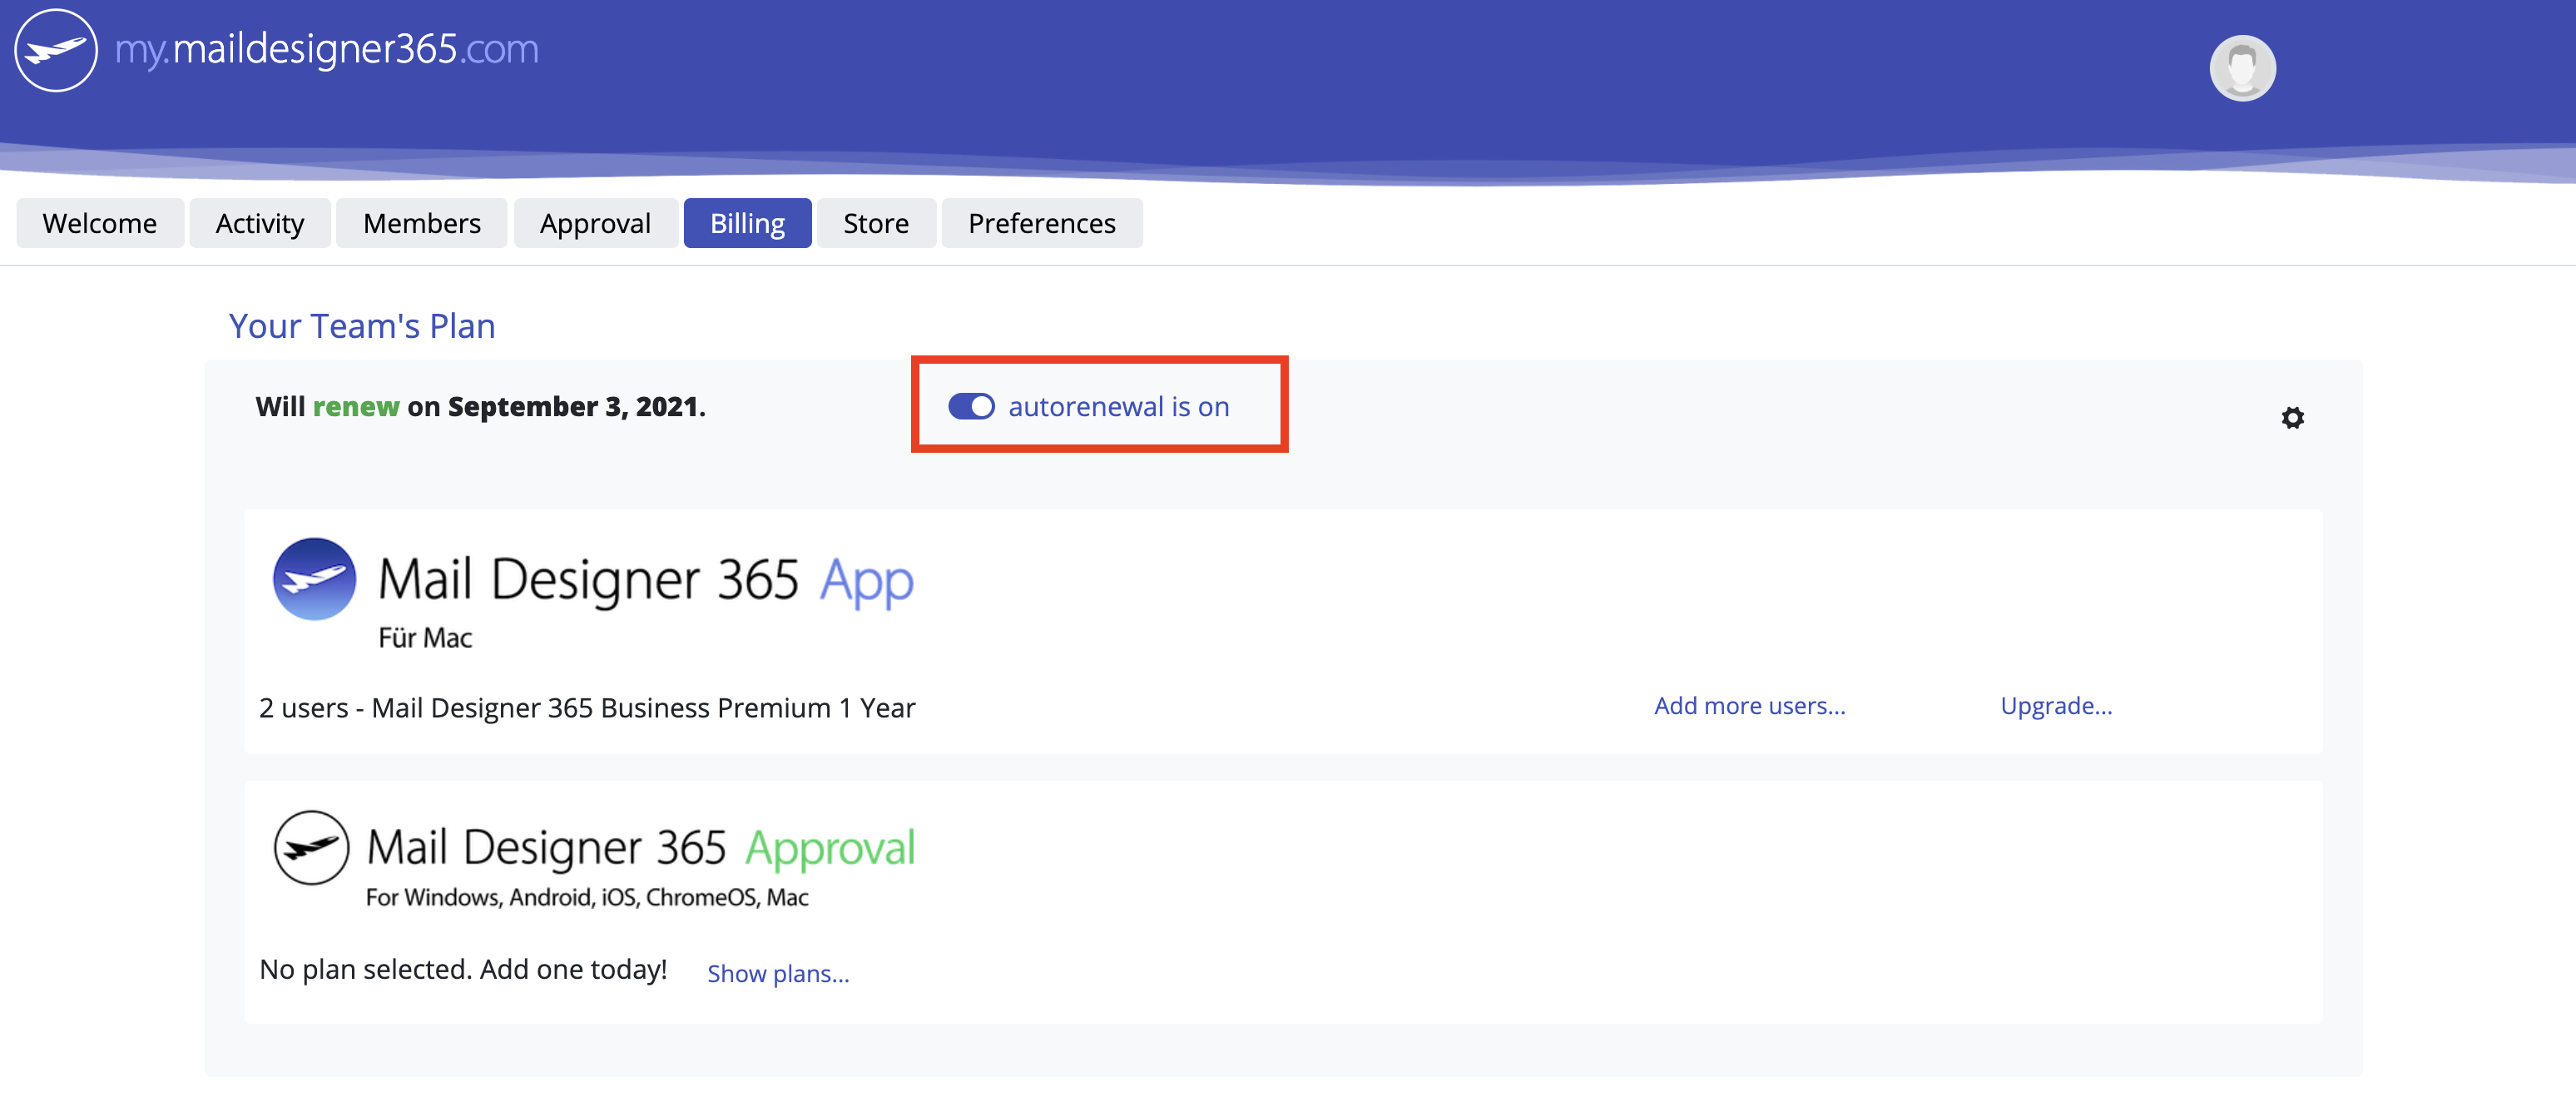
Task: Go to the Members tab
Action: [x=422, y=223]
